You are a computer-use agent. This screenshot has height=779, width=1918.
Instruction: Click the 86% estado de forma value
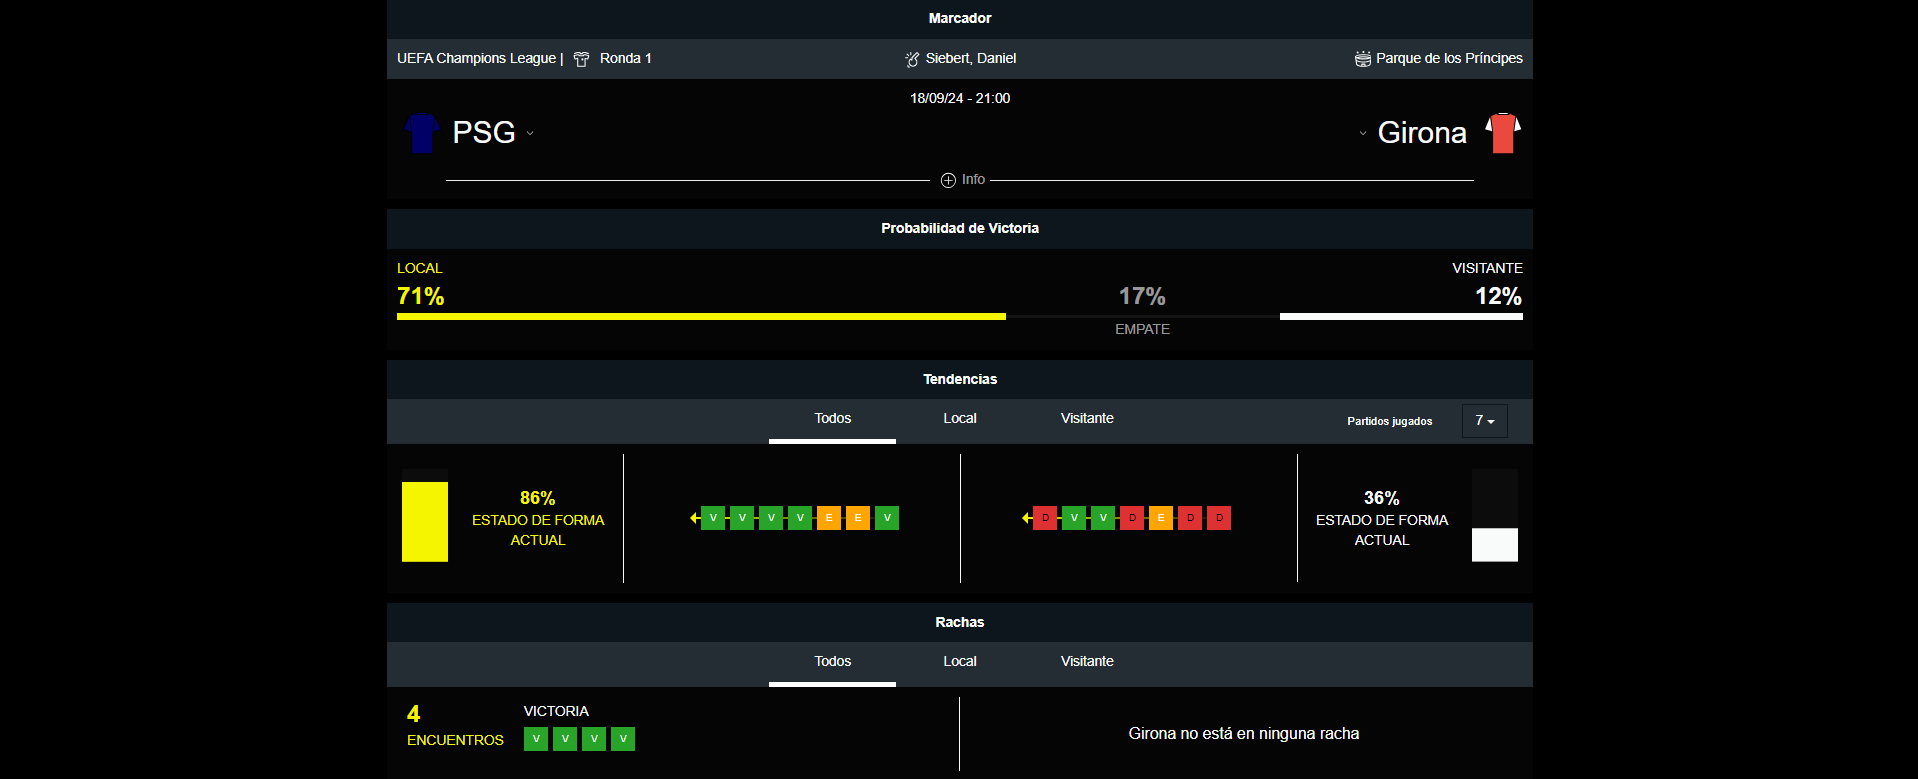pyautogui.click(x=537, y=498)
